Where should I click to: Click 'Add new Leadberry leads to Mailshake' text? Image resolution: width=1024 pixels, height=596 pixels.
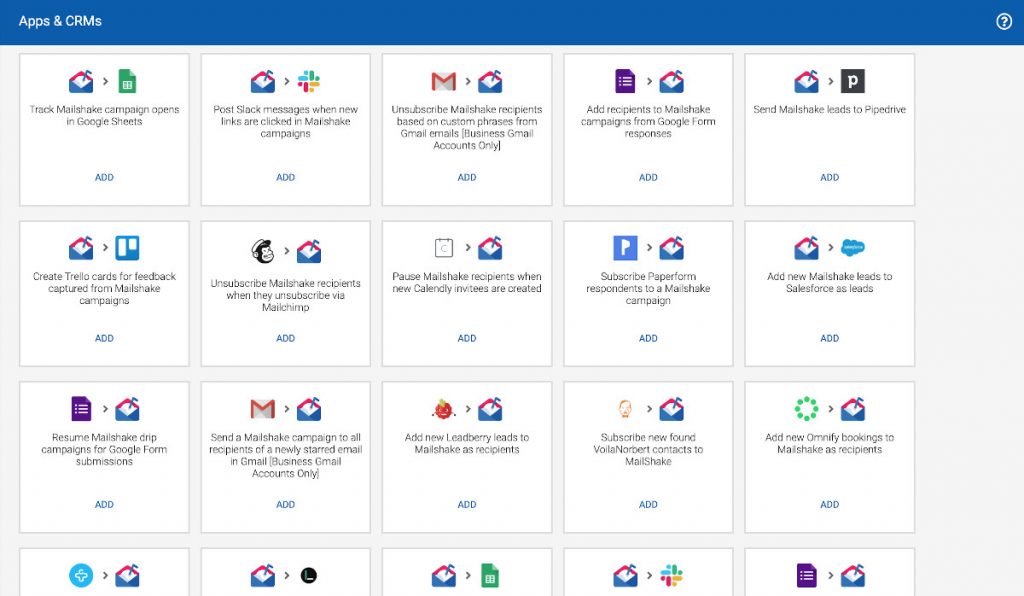[467, 443]
